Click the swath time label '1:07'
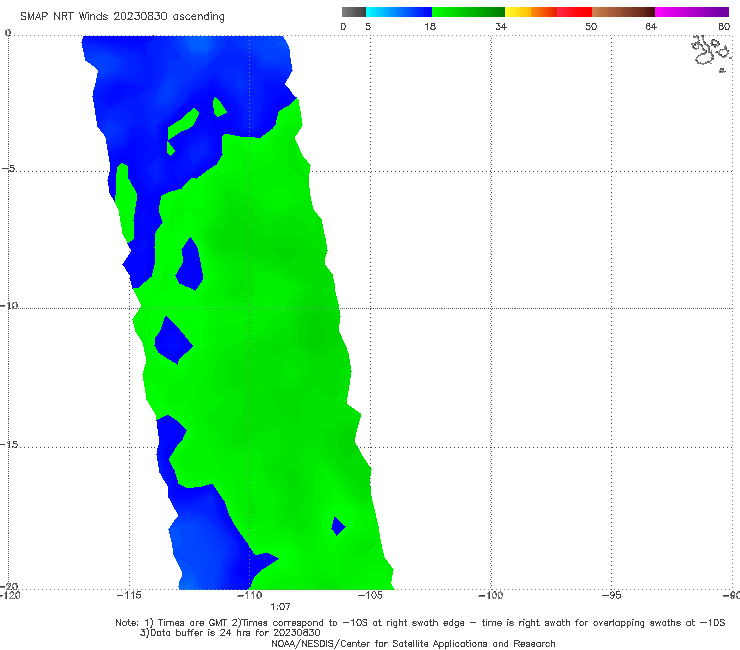The width and height of the screenshot is (740, 650). point(280,607)
